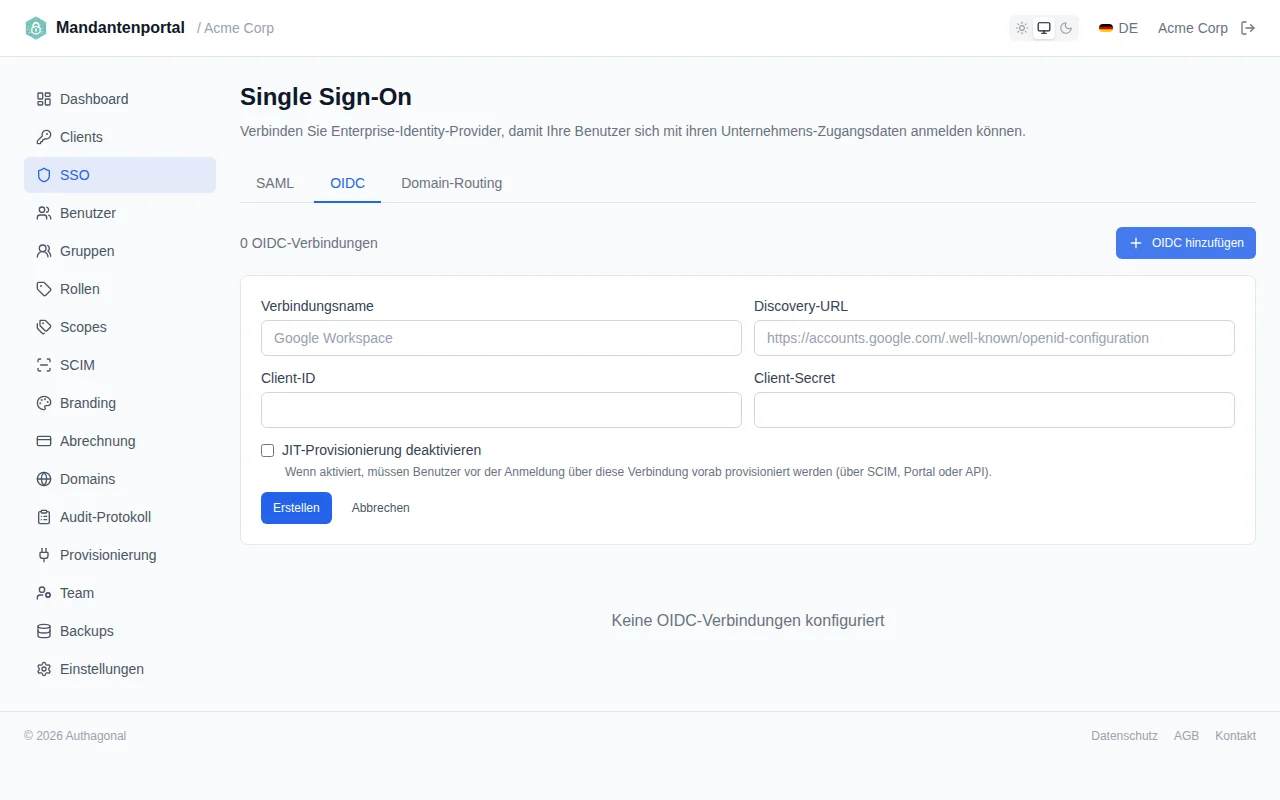This screenshot has height=800, width=1280.
Task: Select the light theme sun icon
Action: tap(1022, 28)
